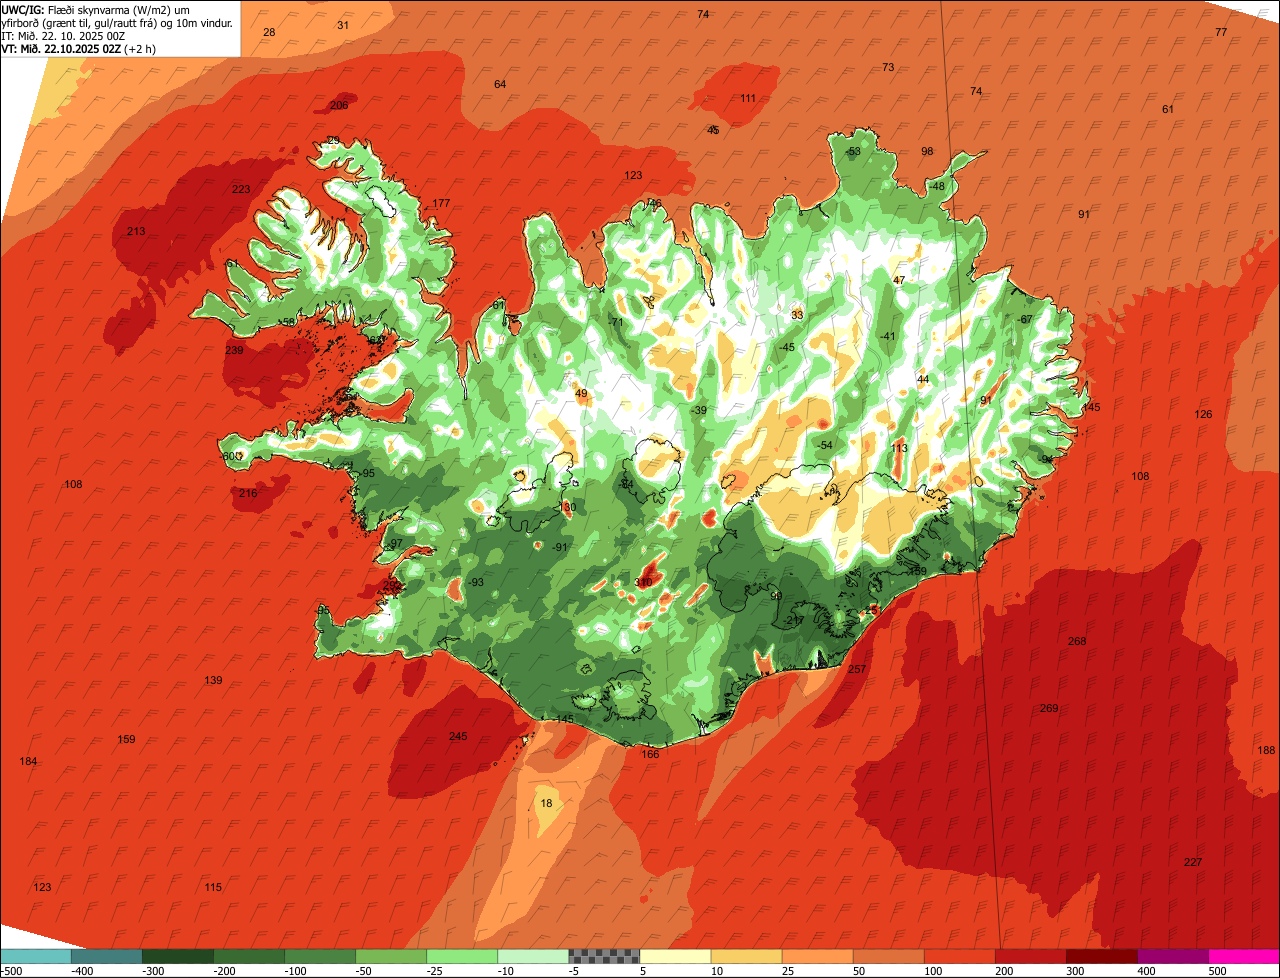
Task: Click the value -41 in northeast Iceland
Action: tap(888, 336)
